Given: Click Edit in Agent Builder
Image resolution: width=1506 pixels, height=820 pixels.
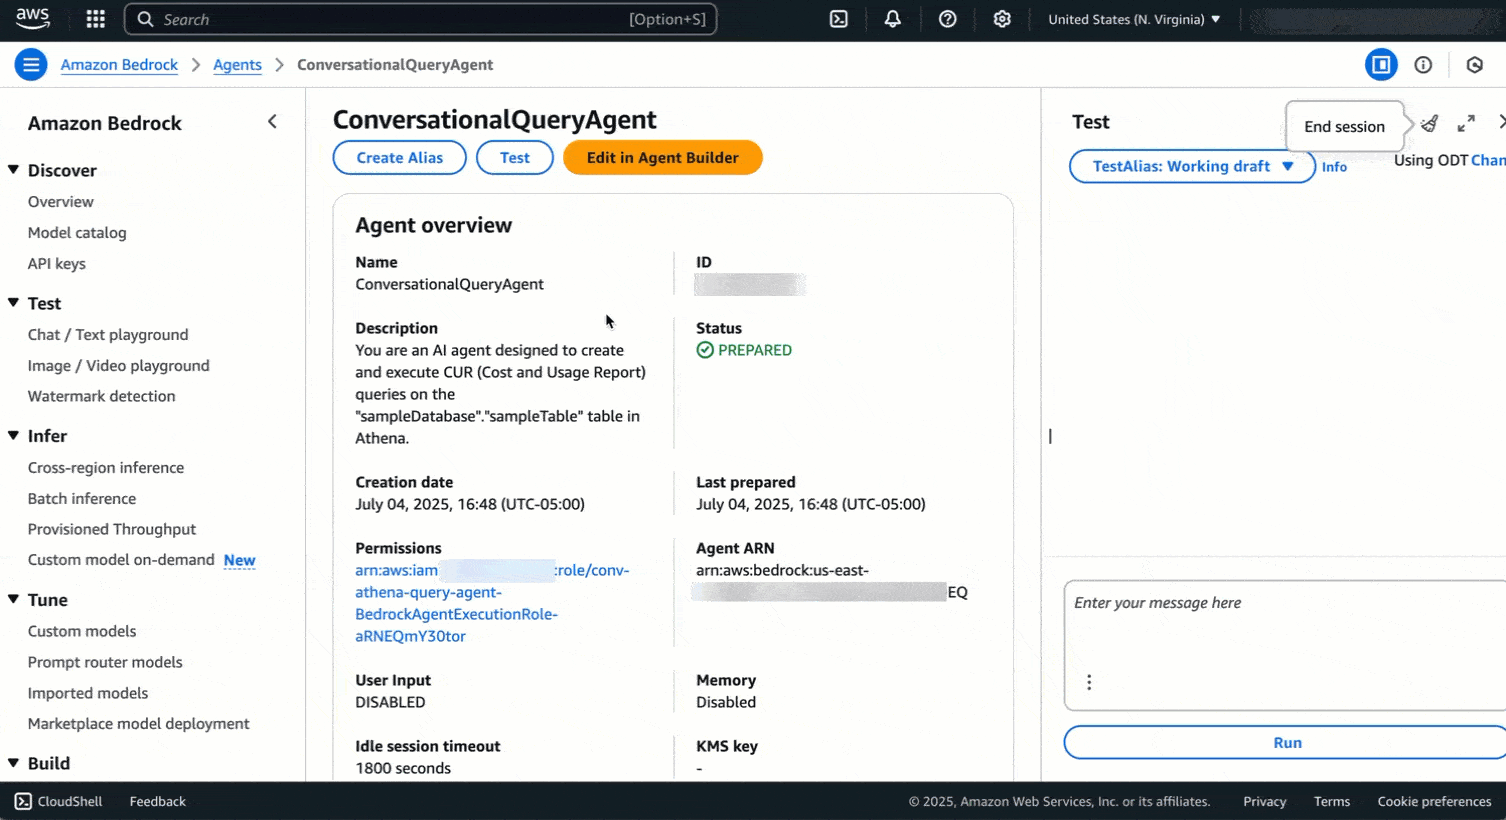Looking at the screenshot, I should tap(663, 158).
